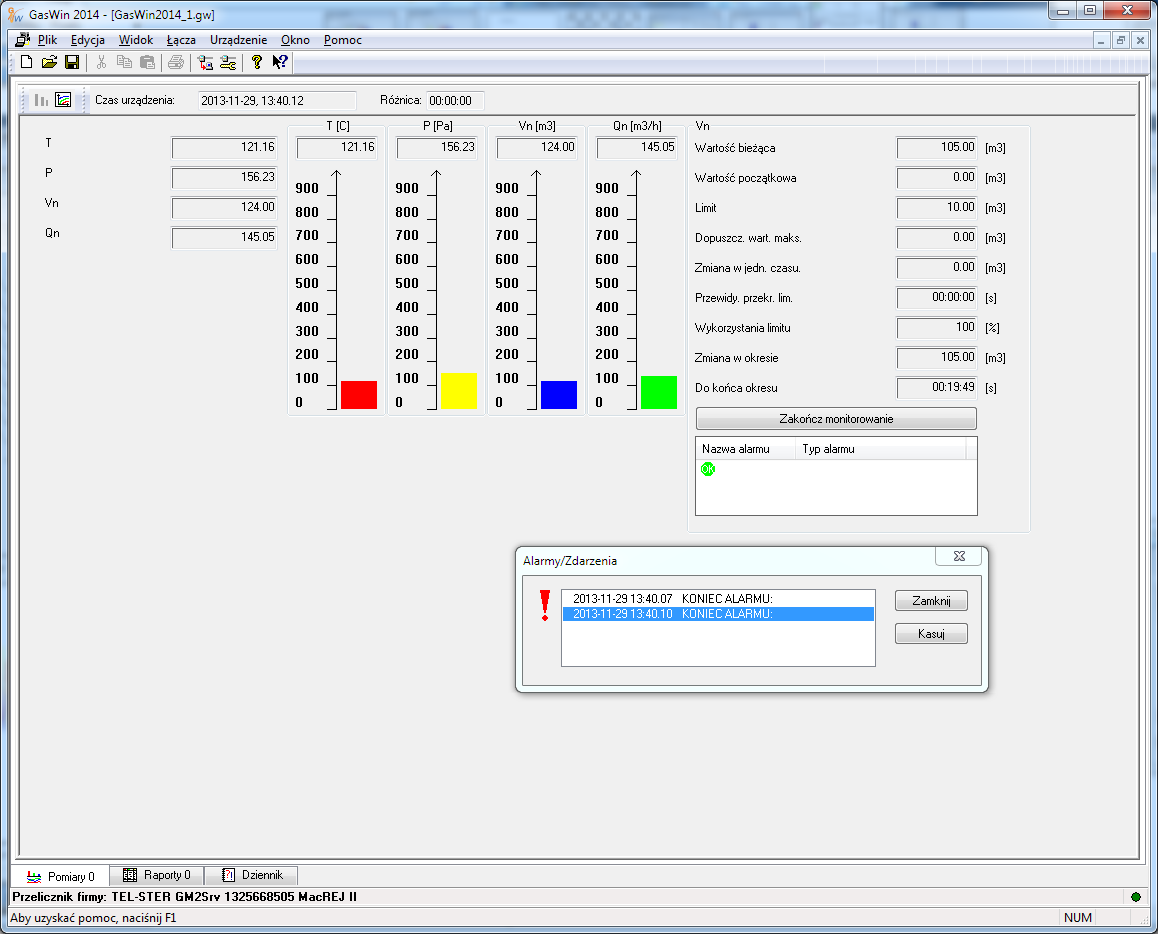Close the Alarmy/Zdarzenia dialog with X
1158x934 pixels.
(x=959, y=557)
